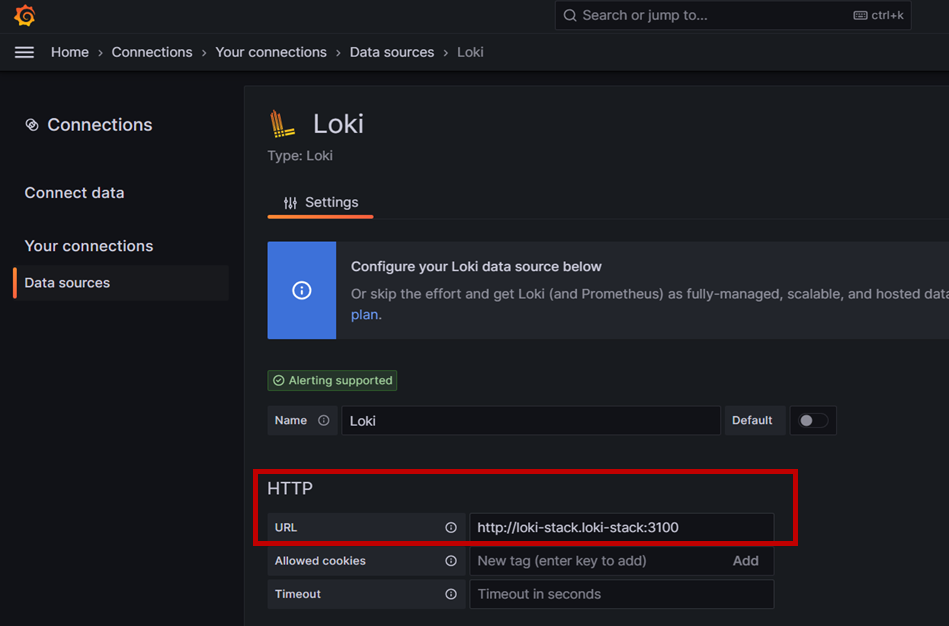
Task: Go to Home breadcrumb
Action: click(70, 52)
